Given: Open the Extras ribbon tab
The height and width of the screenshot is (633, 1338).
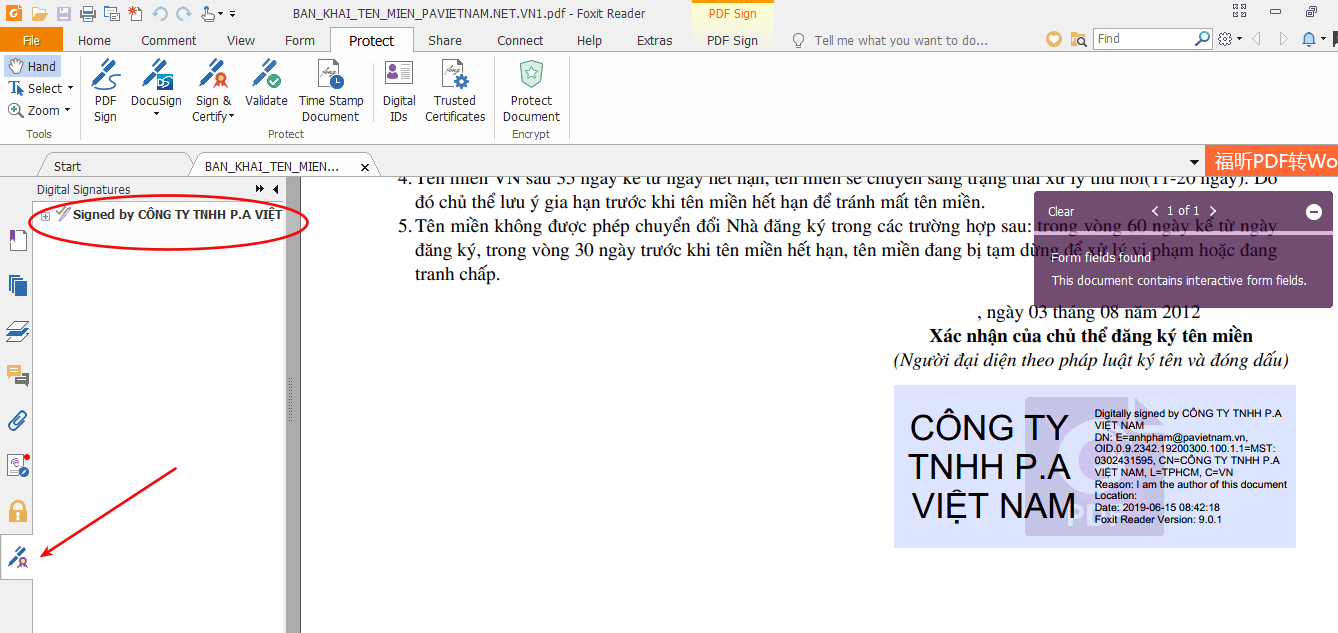Looking at the screenshot, I should point(655,40).
